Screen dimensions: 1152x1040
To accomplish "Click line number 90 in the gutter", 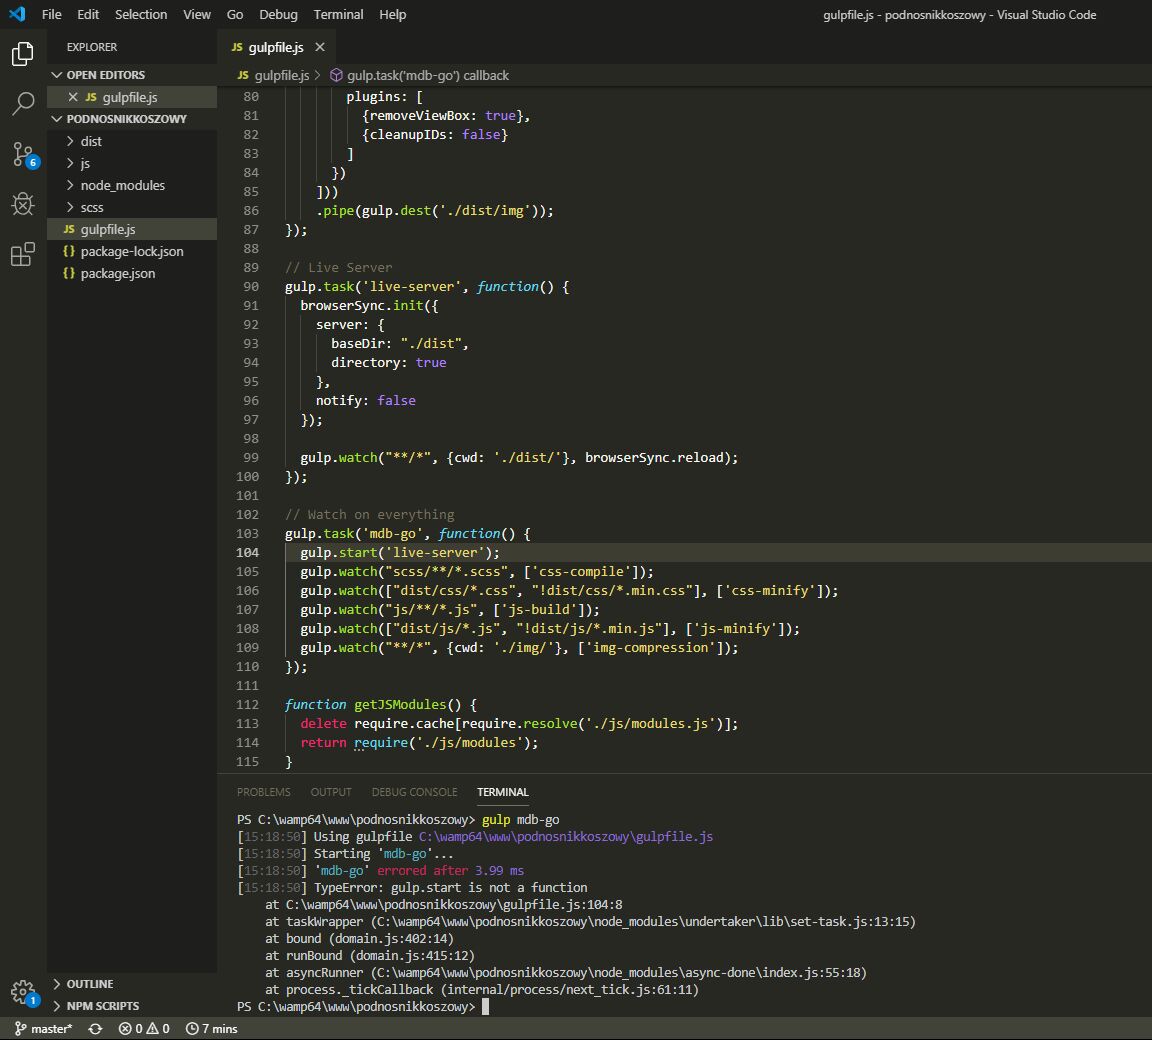I will pos(251,286).
